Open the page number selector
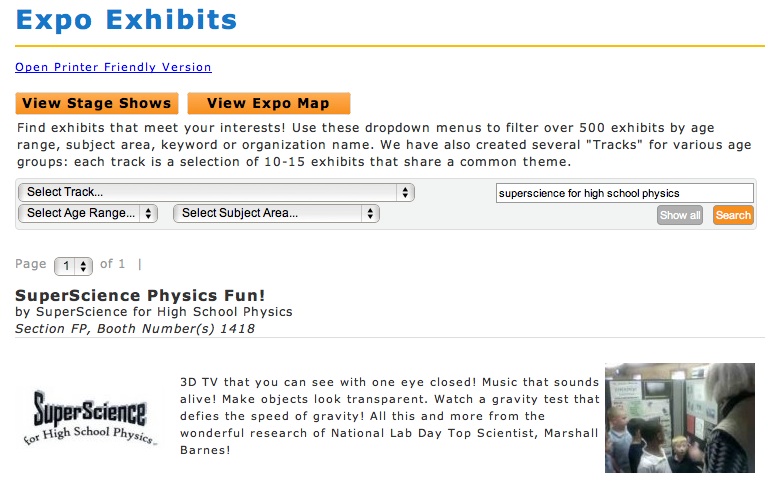768x485 pixels. [73, 266]
